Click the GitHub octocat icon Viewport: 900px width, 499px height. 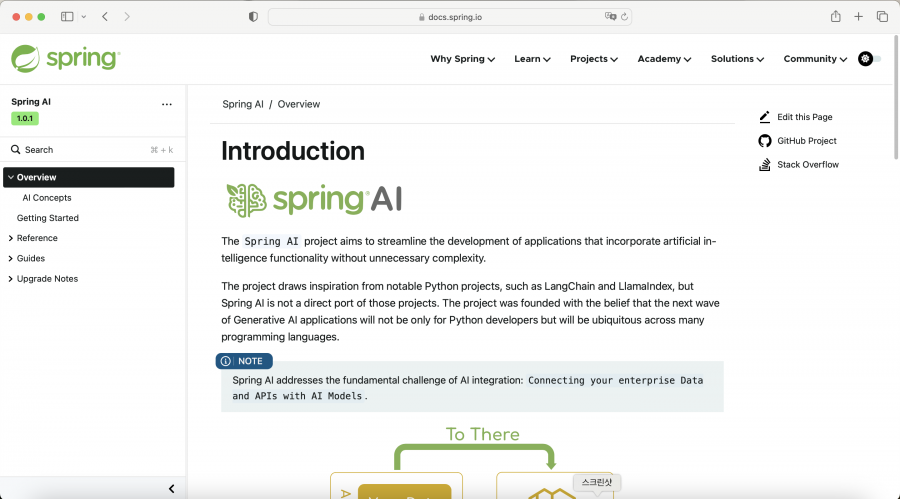[x=765, y=141]
